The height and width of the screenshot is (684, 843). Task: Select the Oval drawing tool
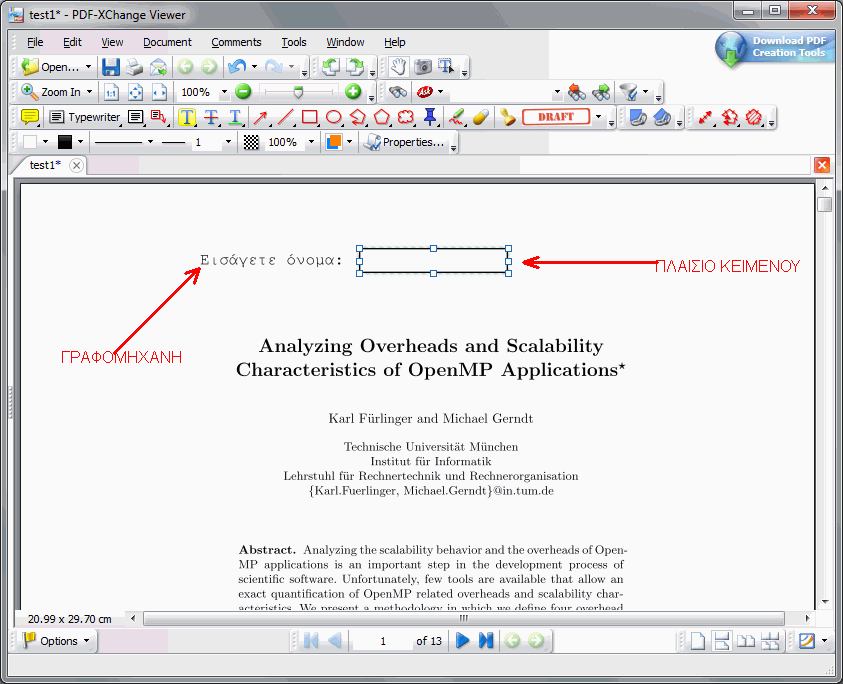click(334, 117)
